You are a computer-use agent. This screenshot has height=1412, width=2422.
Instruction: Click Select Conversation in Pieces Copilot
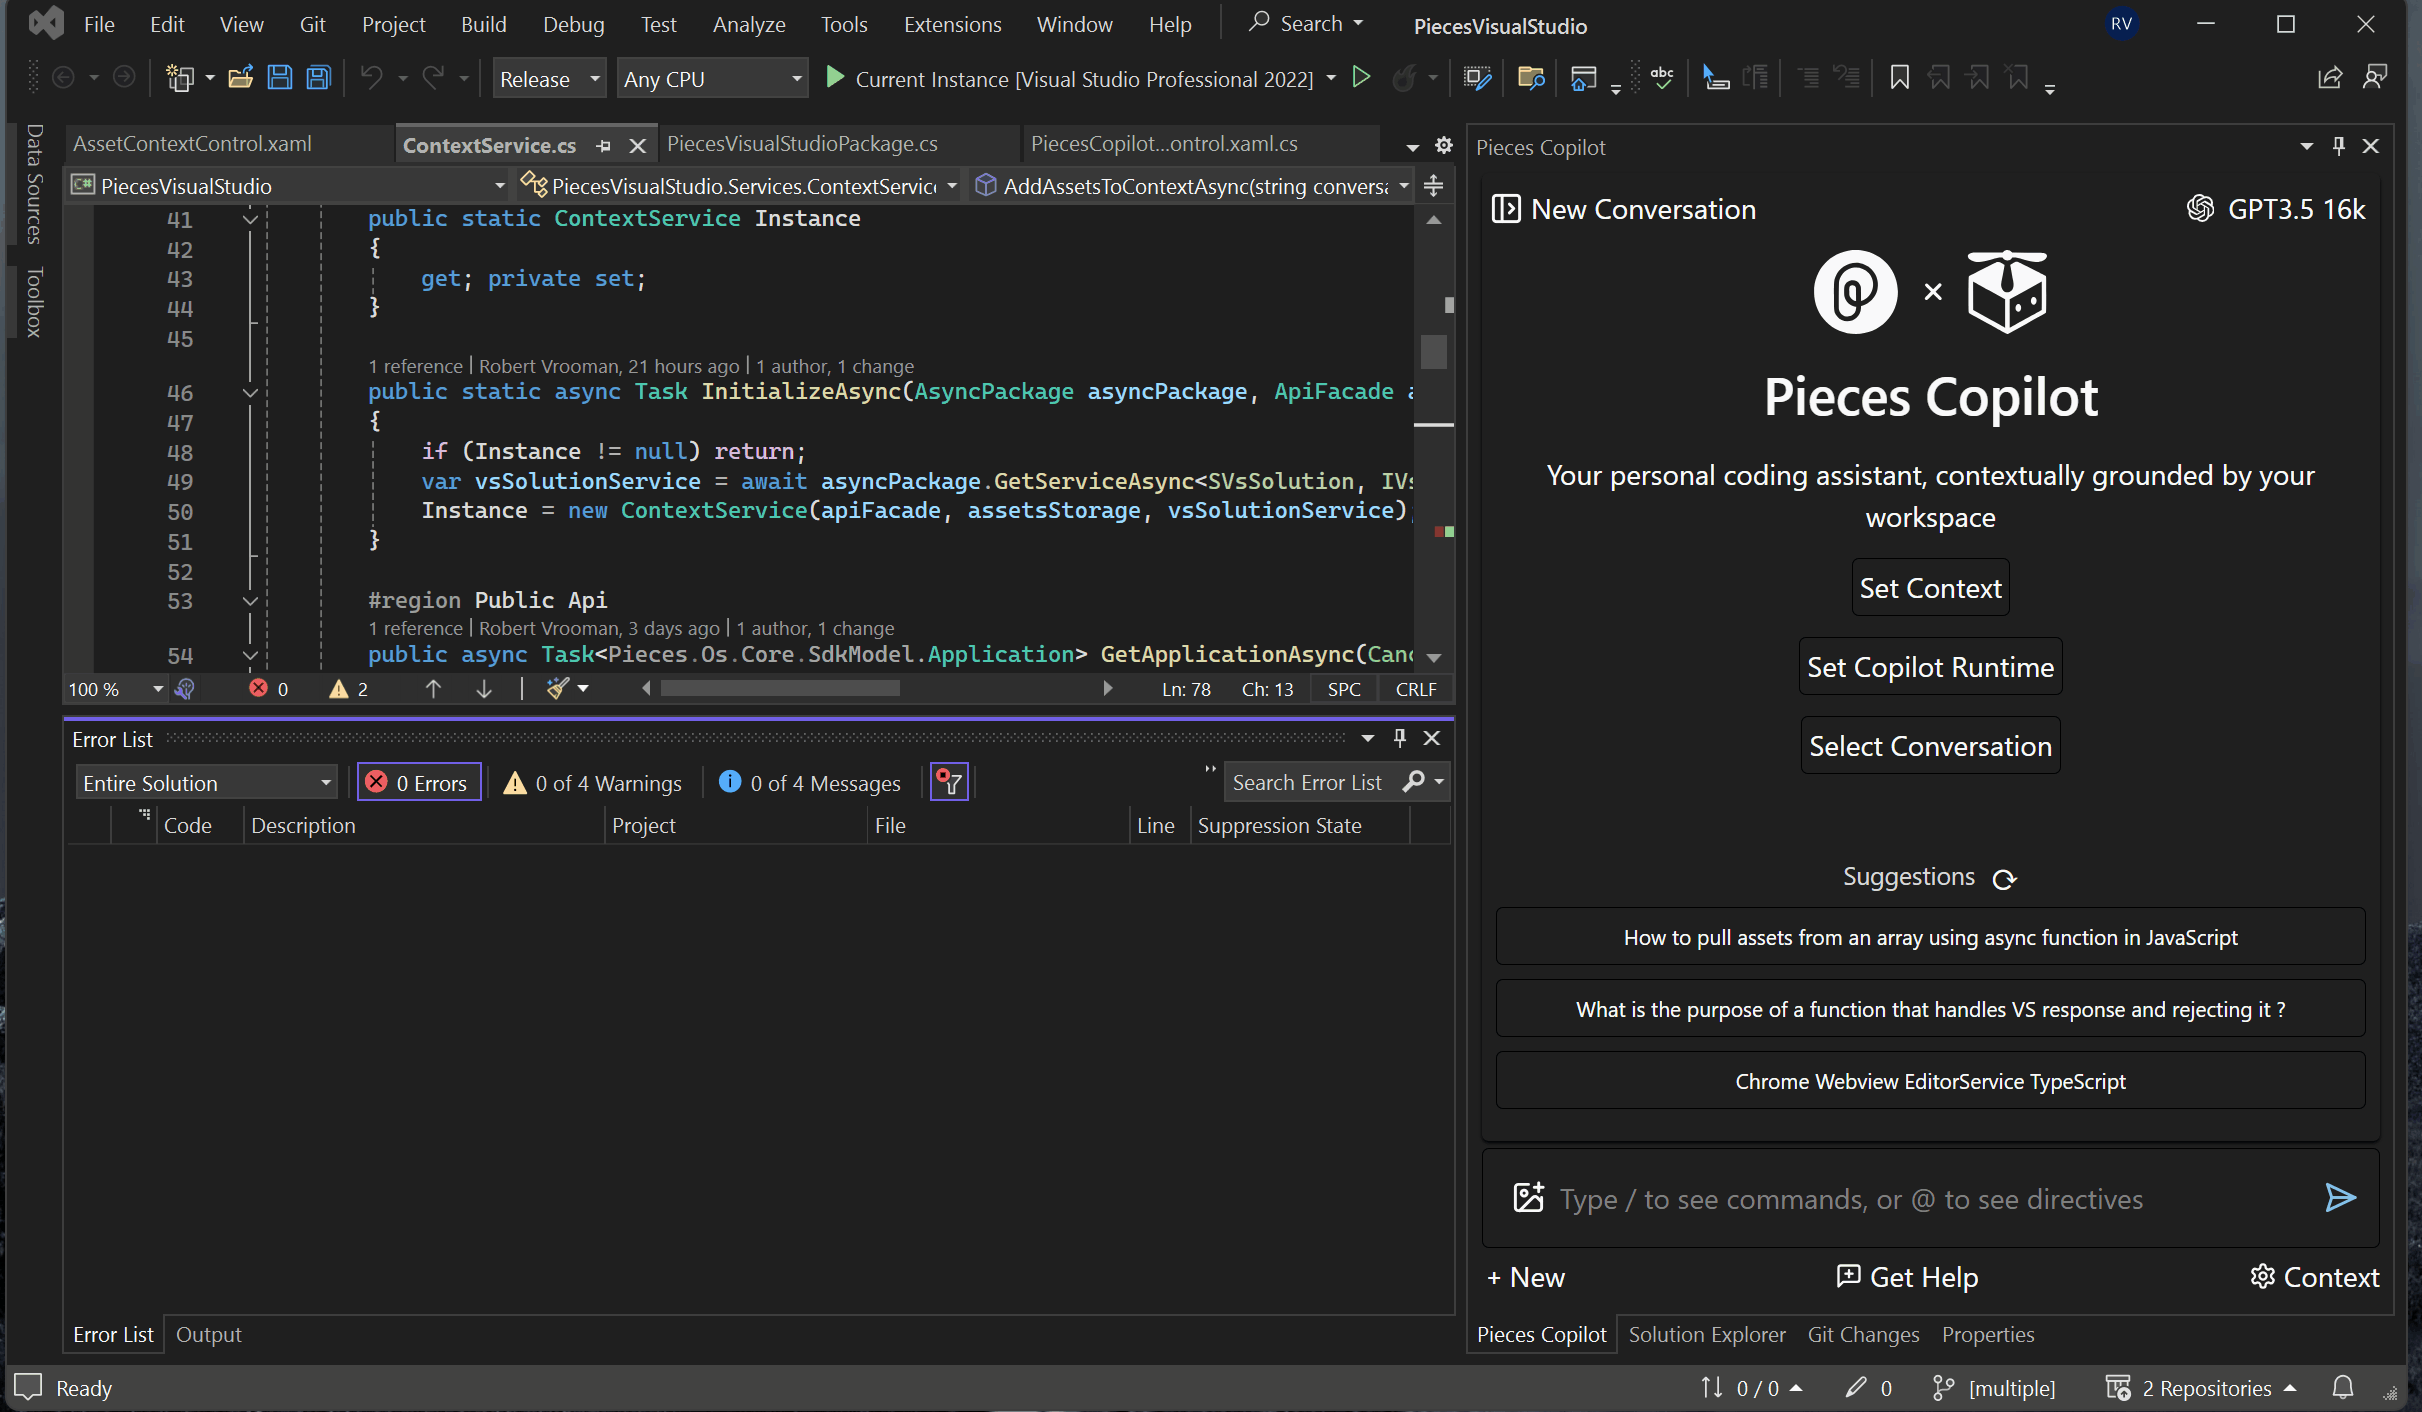click(x=1929, y=745)
